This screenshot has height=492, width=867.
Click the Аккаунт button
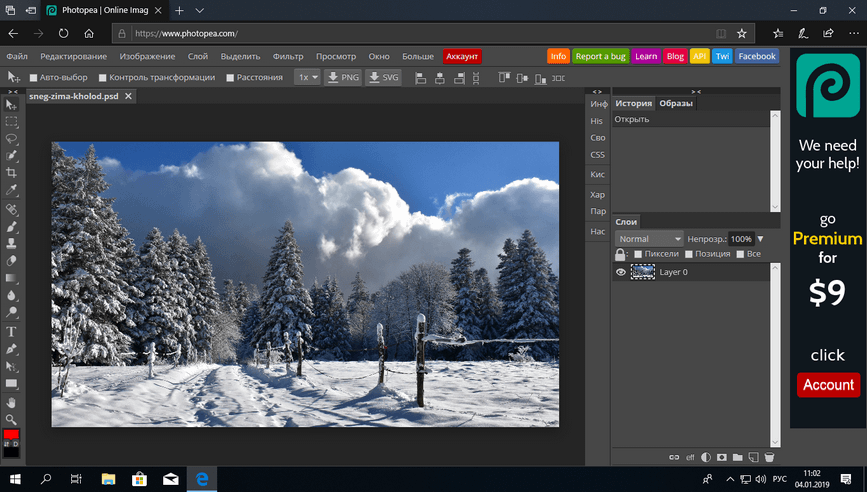(x=462, y=56)
